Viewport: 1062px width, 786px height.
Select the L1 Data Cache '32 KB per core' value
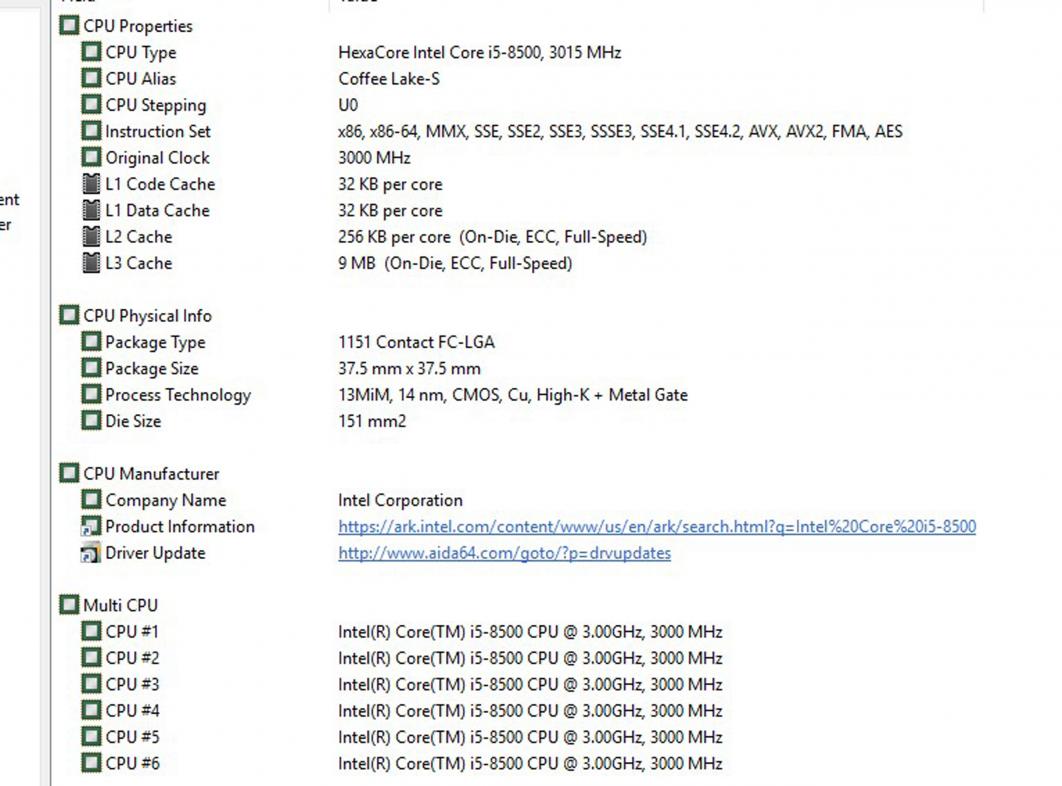click(390, 211)
